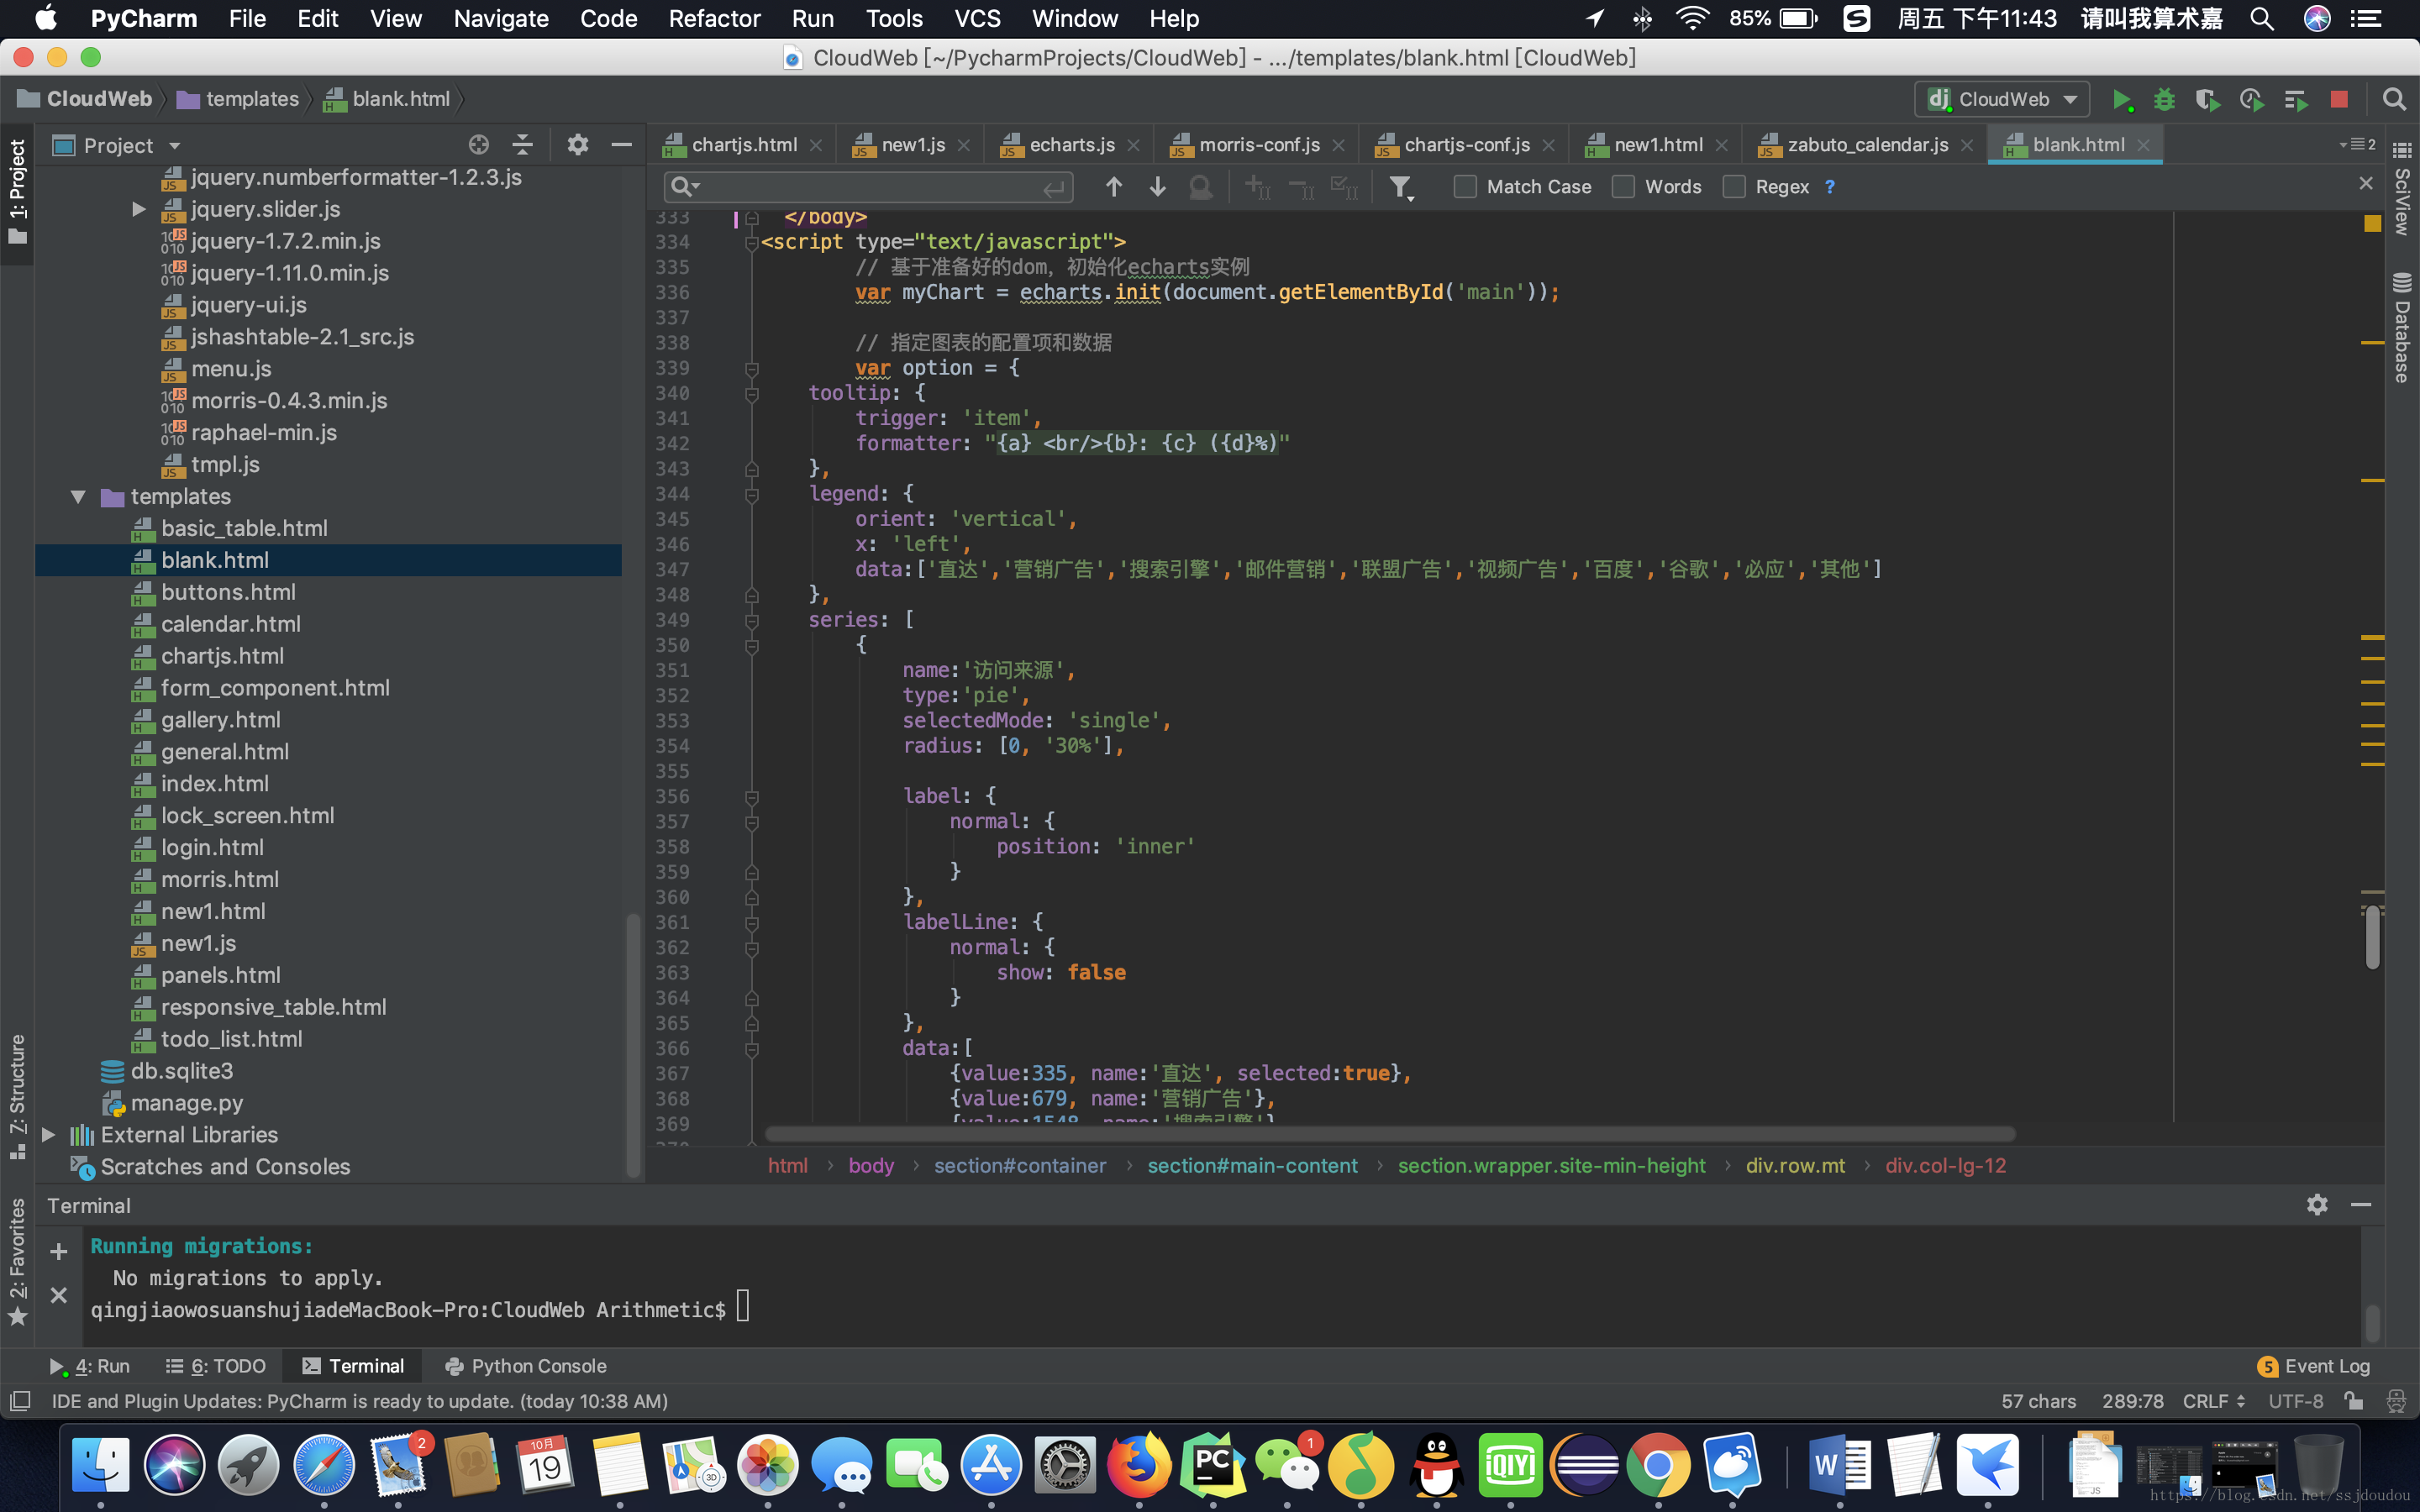2420x1512 pixels.
Task: Fold the tooltip block at line 340
Action: point(751,394)
